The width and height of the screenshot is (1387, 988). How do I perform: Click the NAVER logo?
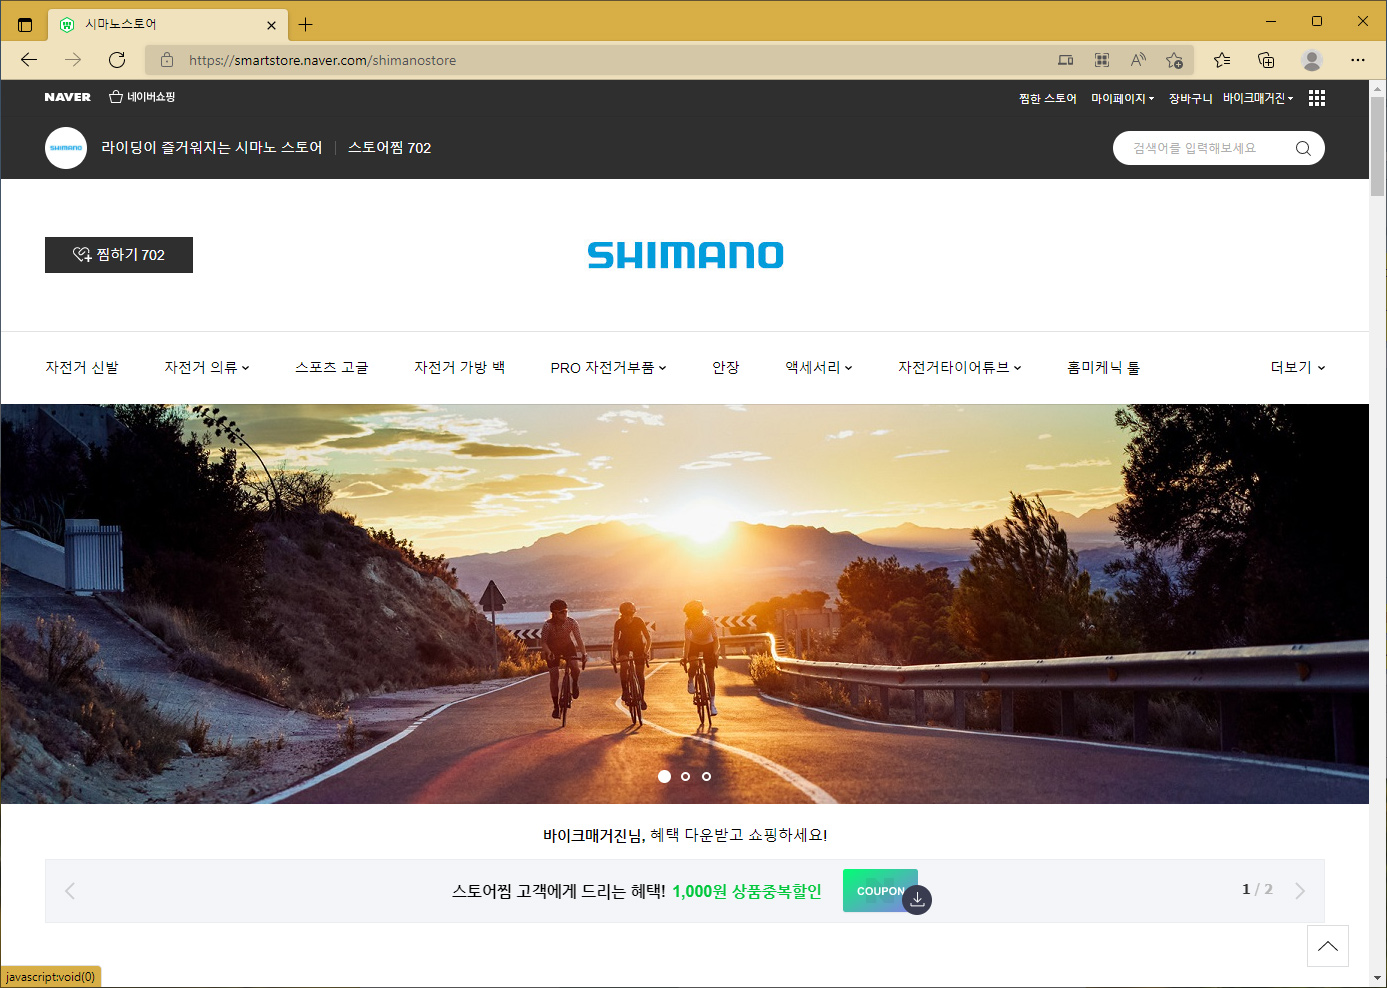tap(67, 97)
